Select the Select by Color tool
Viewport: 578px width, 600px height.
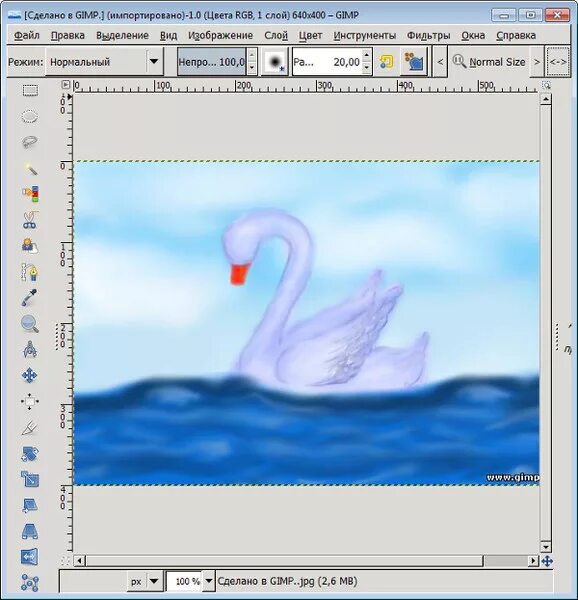pyautogui.click(x=30, y=194)
